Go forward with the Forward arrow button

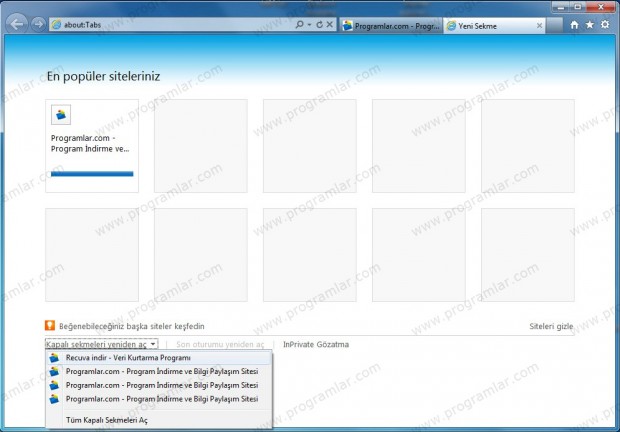coord(38,25)
